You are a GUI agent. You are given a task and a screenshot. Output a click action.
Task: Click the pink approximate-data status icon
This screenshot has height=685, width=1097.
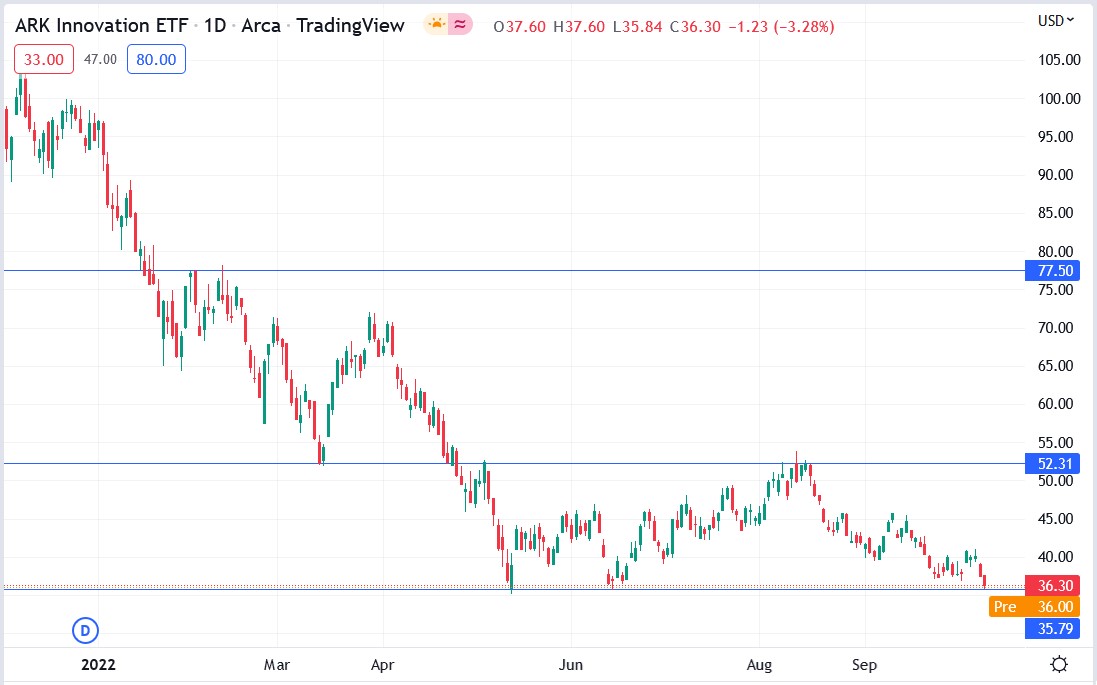[x=461, y=25]
